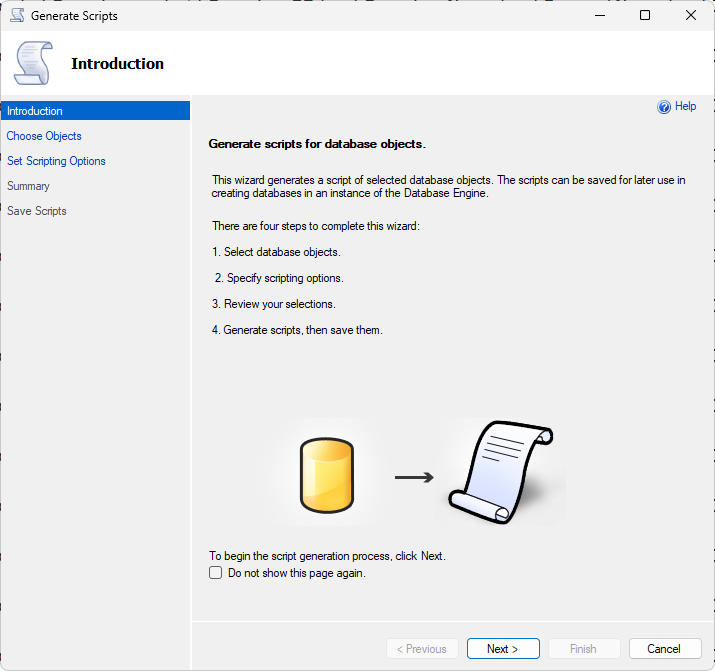
Task: Go to the Choose Objects step
Action: click(44, 136)
